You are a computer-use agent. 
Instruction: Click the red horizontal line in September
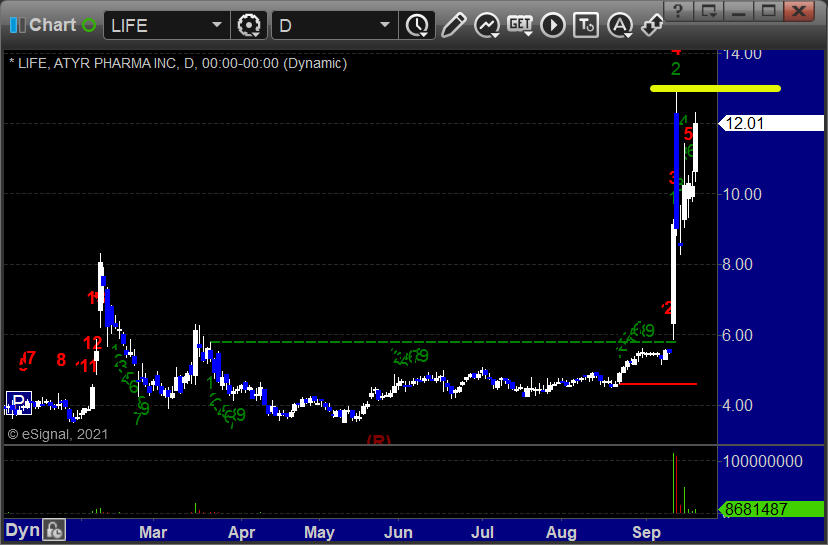point(657,384)
